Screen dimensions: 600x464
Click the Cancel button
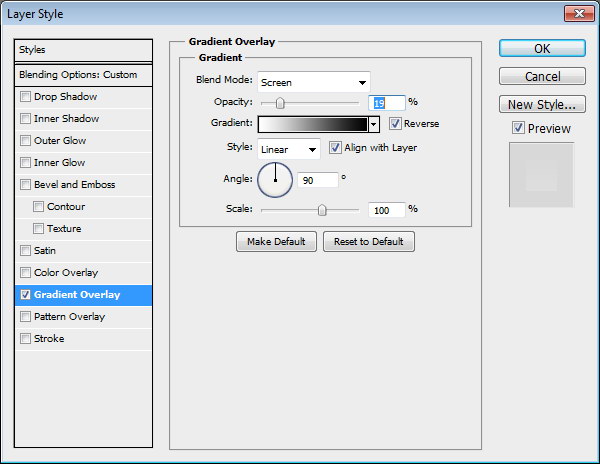tap(542, 77)
